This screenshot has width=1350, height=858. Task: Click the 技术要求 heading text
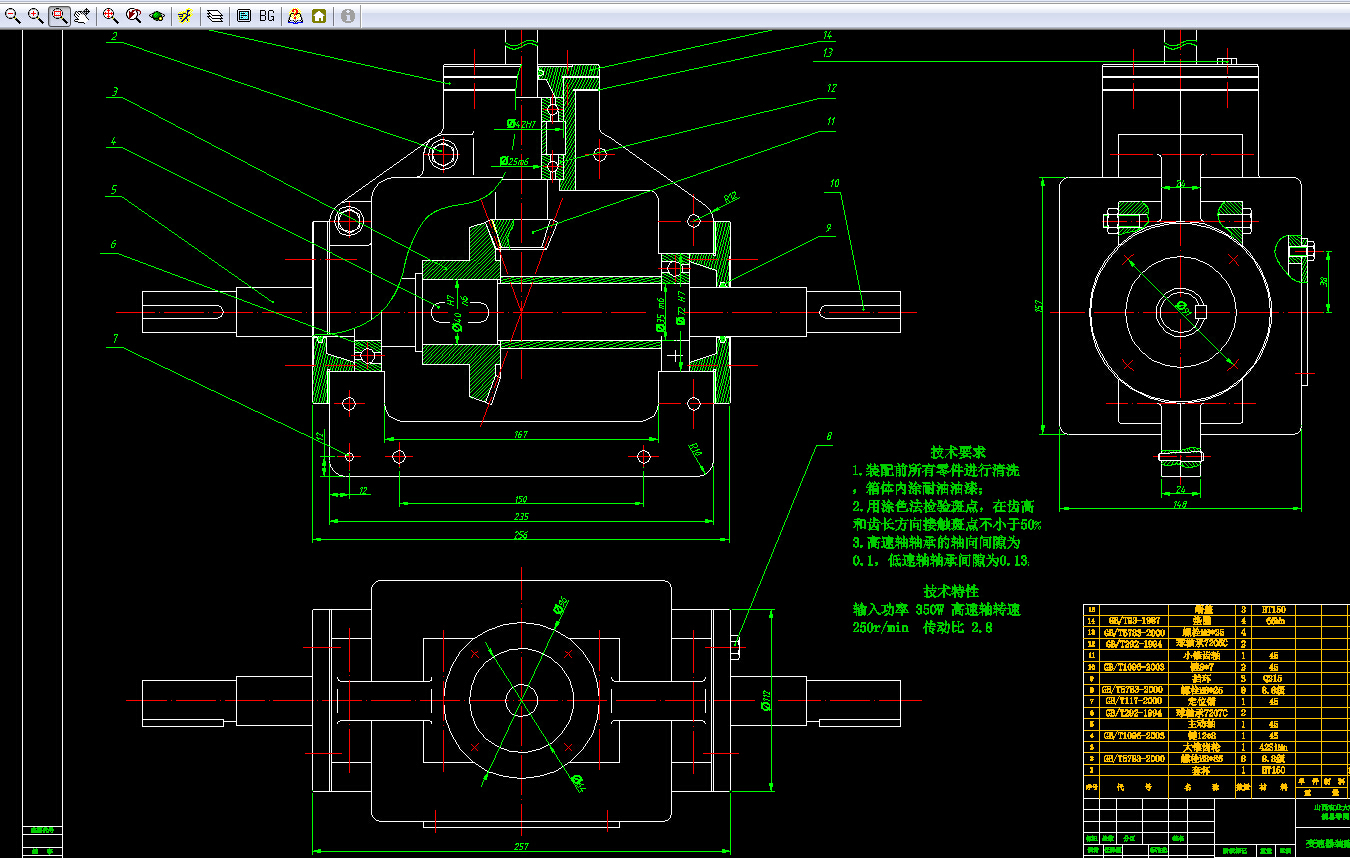958,452
